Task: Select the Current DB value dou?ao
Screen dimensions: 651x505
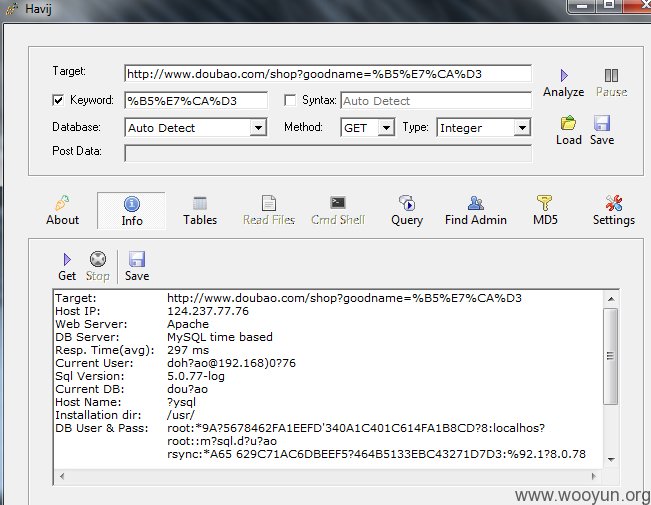Action: click(187, 389)
